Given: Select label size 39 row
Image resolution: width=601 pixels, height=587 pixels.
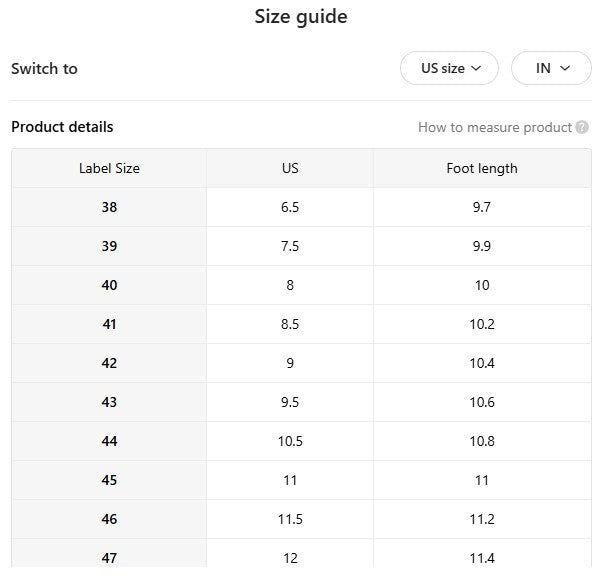Looking at the screenshot, I should pyautogui.click(x=109, y=246).
